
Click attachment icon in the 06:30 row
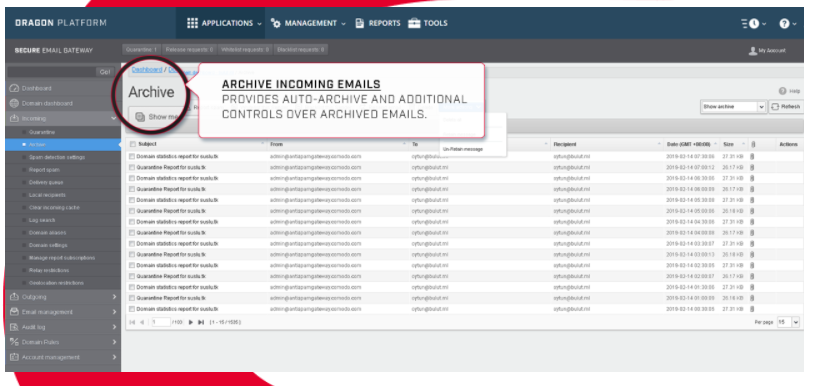(x=752, y=178)
